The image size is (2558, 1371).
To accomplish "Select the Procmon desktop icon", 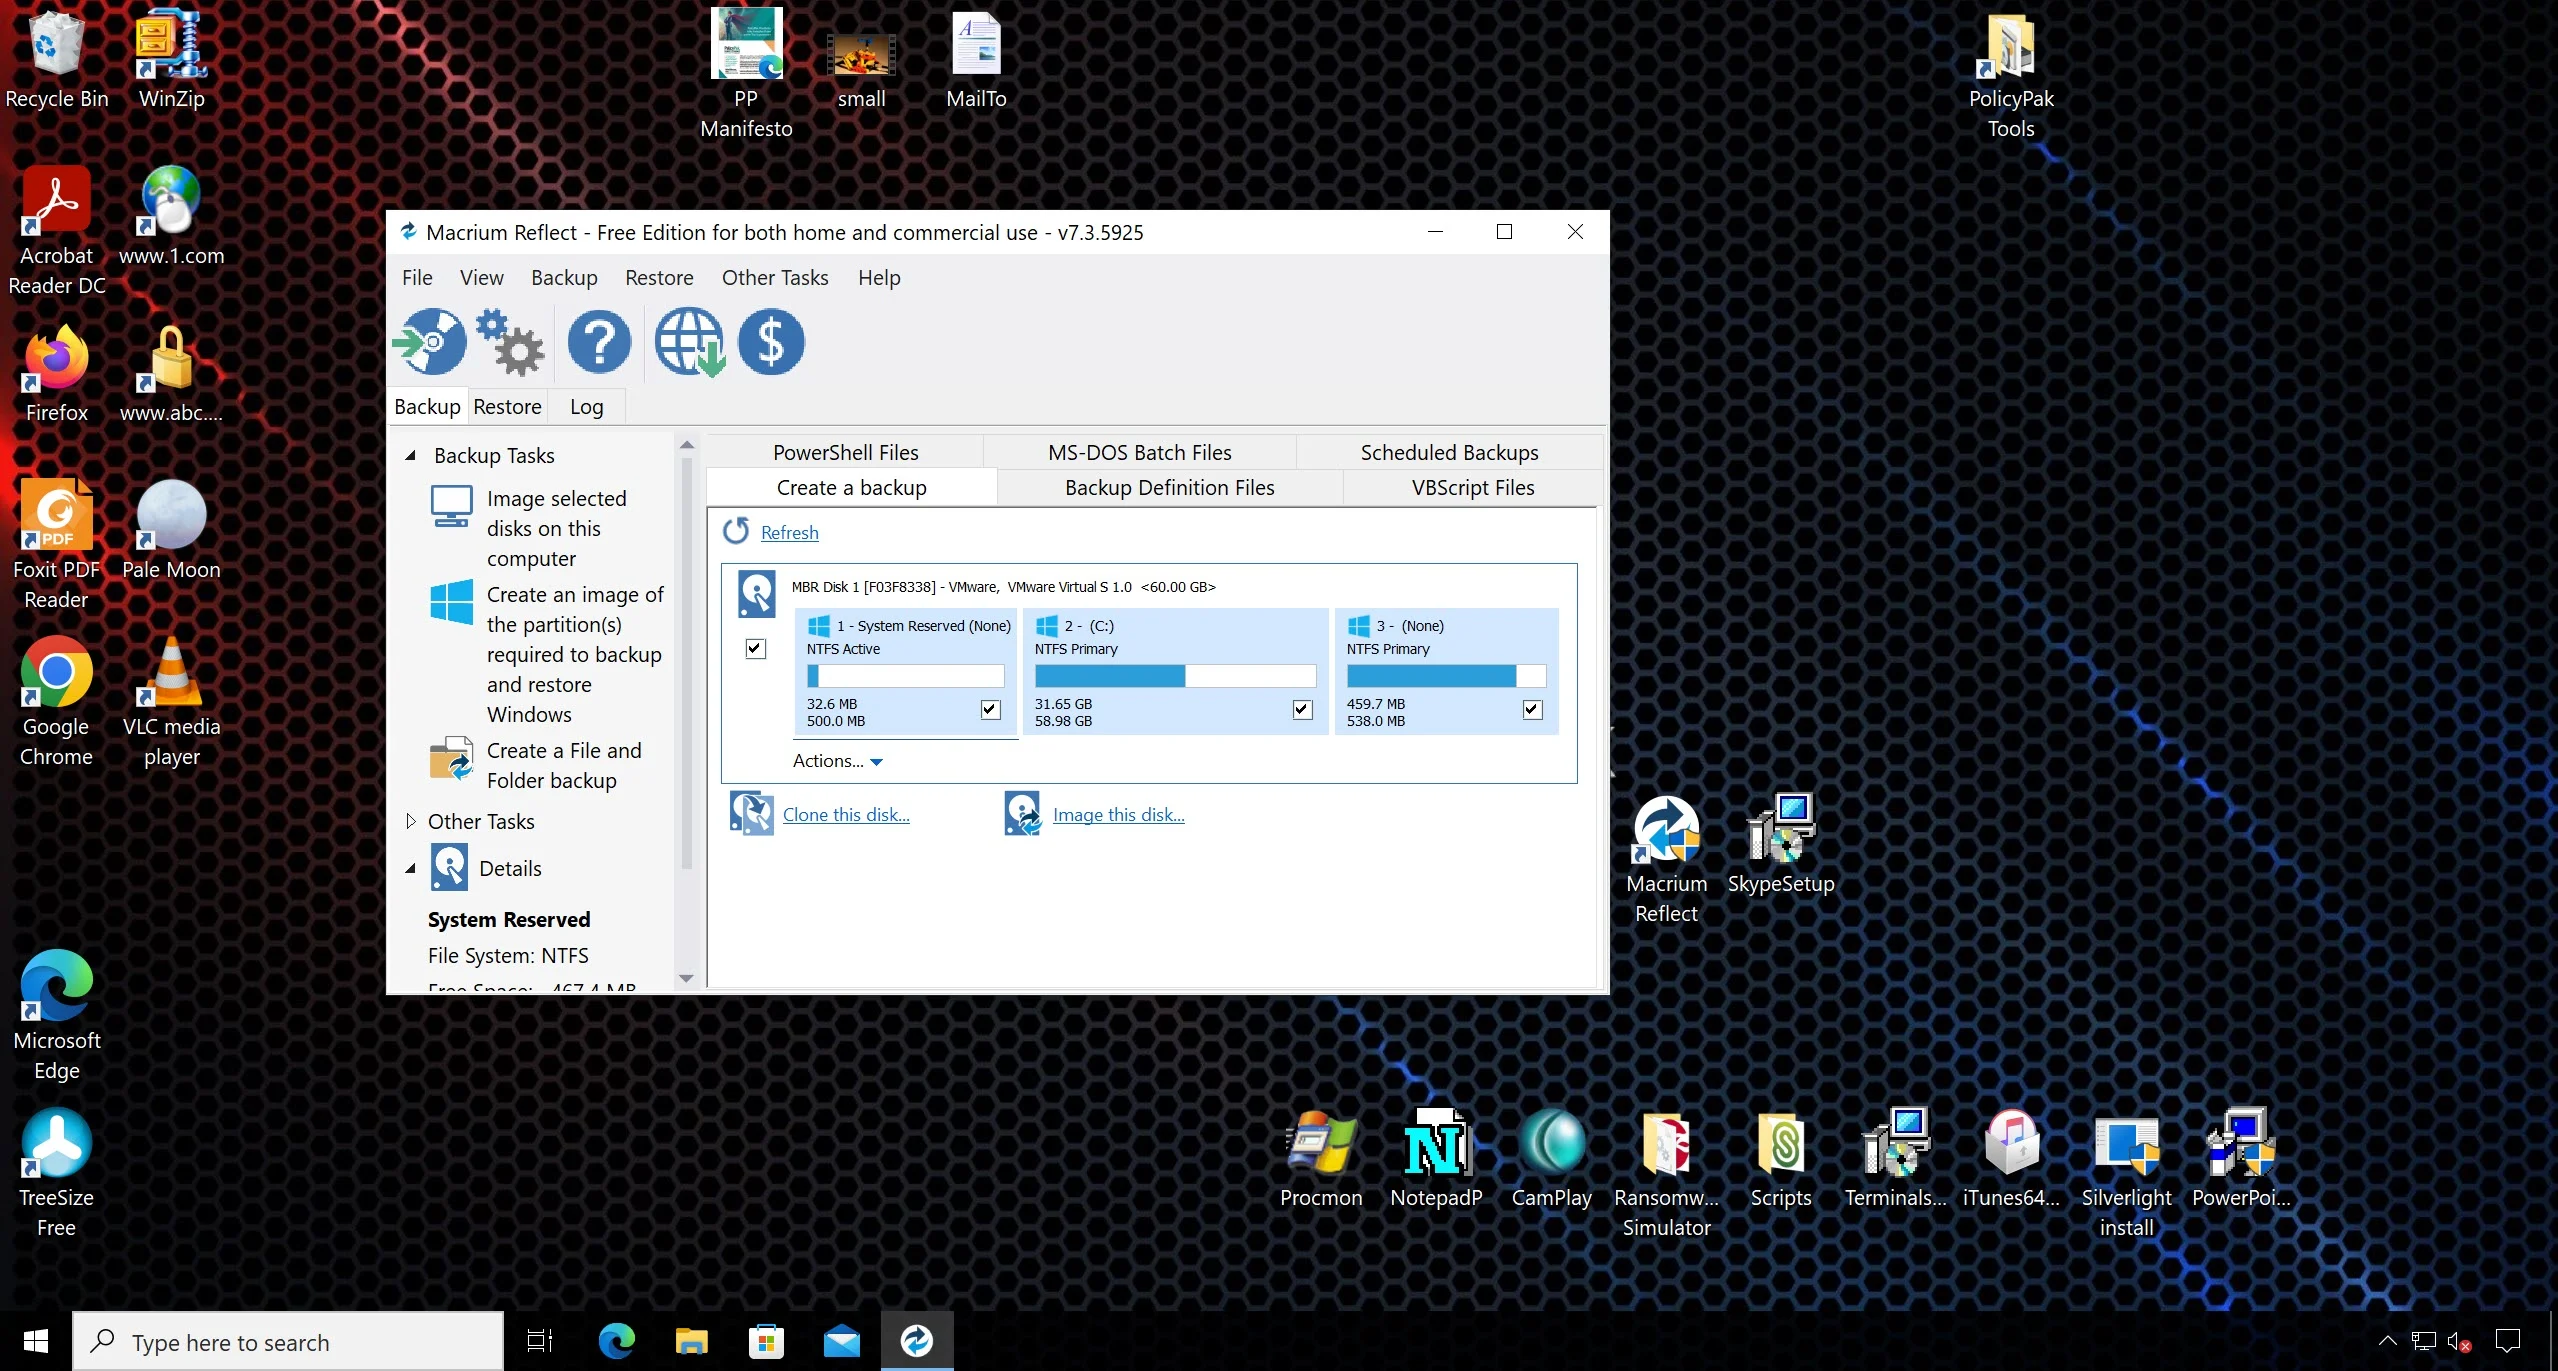I will tap(1321, 1158).
